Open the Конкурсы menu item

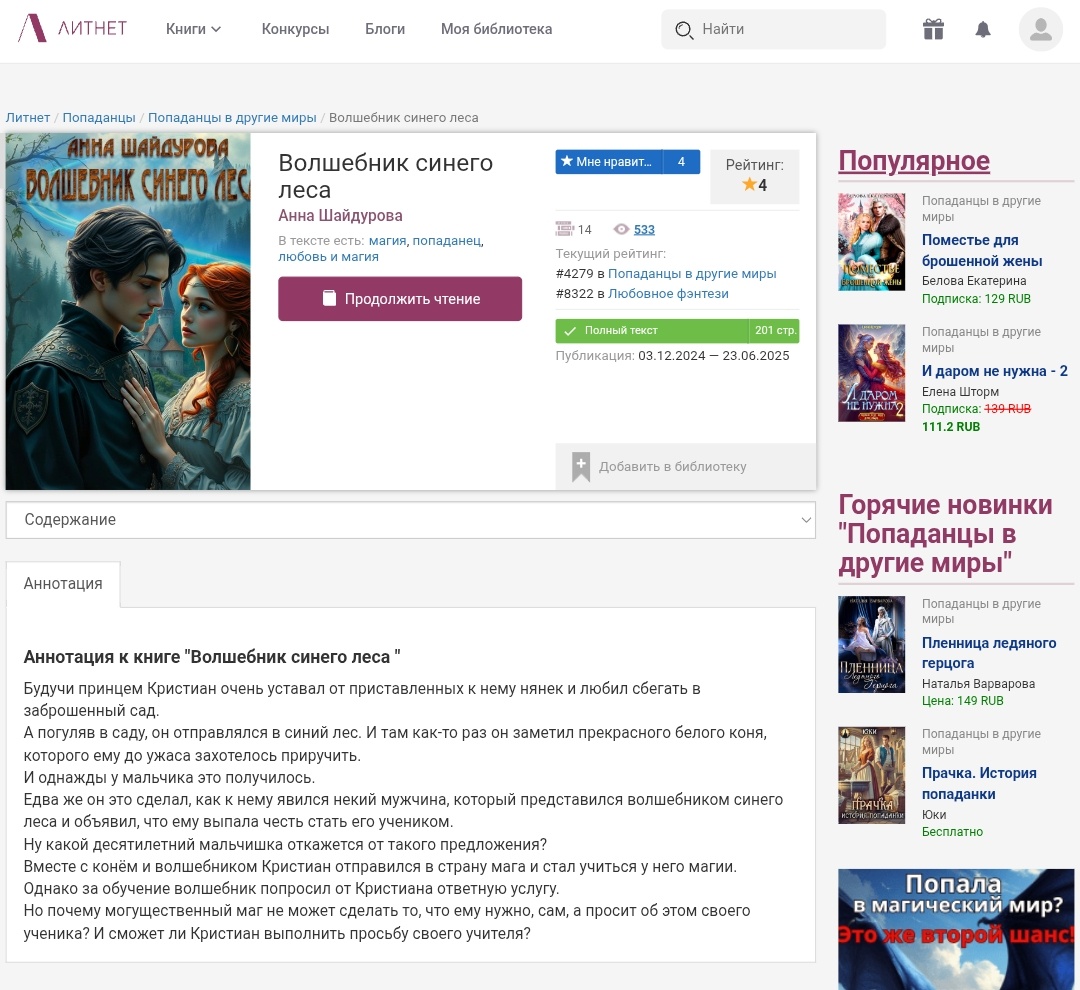click(x=295, y=29)
